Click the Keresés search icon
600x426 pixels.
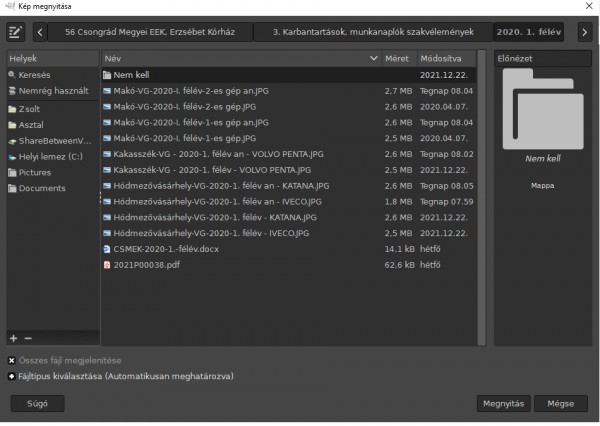tap(12, 75)
